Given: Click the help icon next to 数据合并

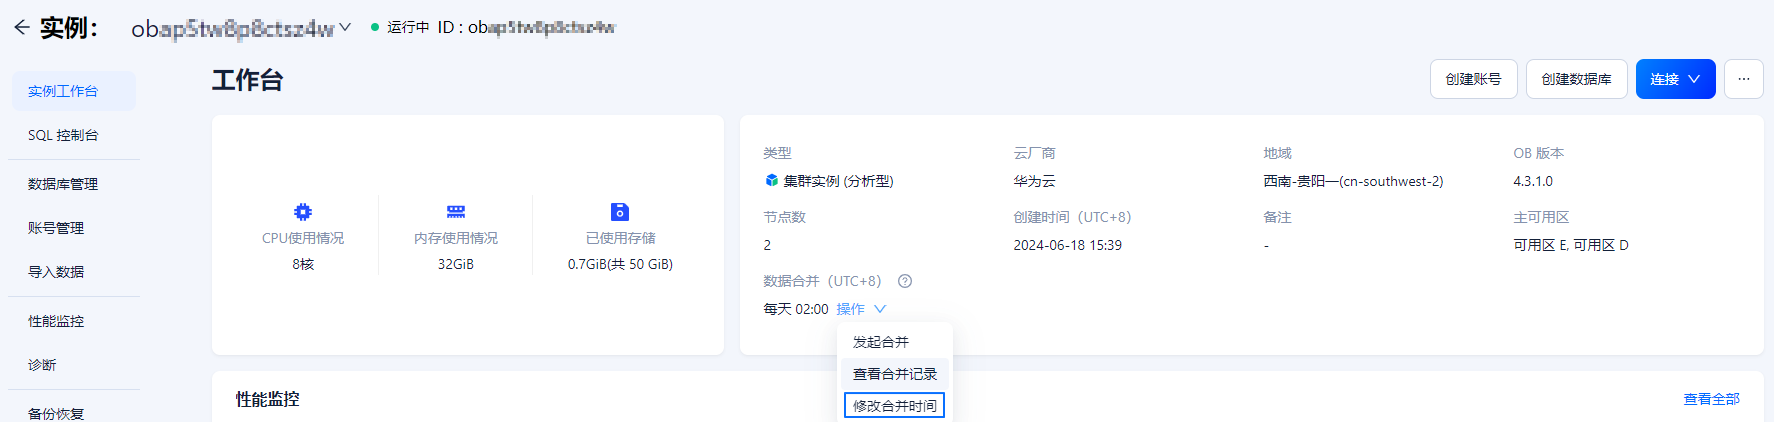Looking at the screenshot, I should [x=905, y=281].
